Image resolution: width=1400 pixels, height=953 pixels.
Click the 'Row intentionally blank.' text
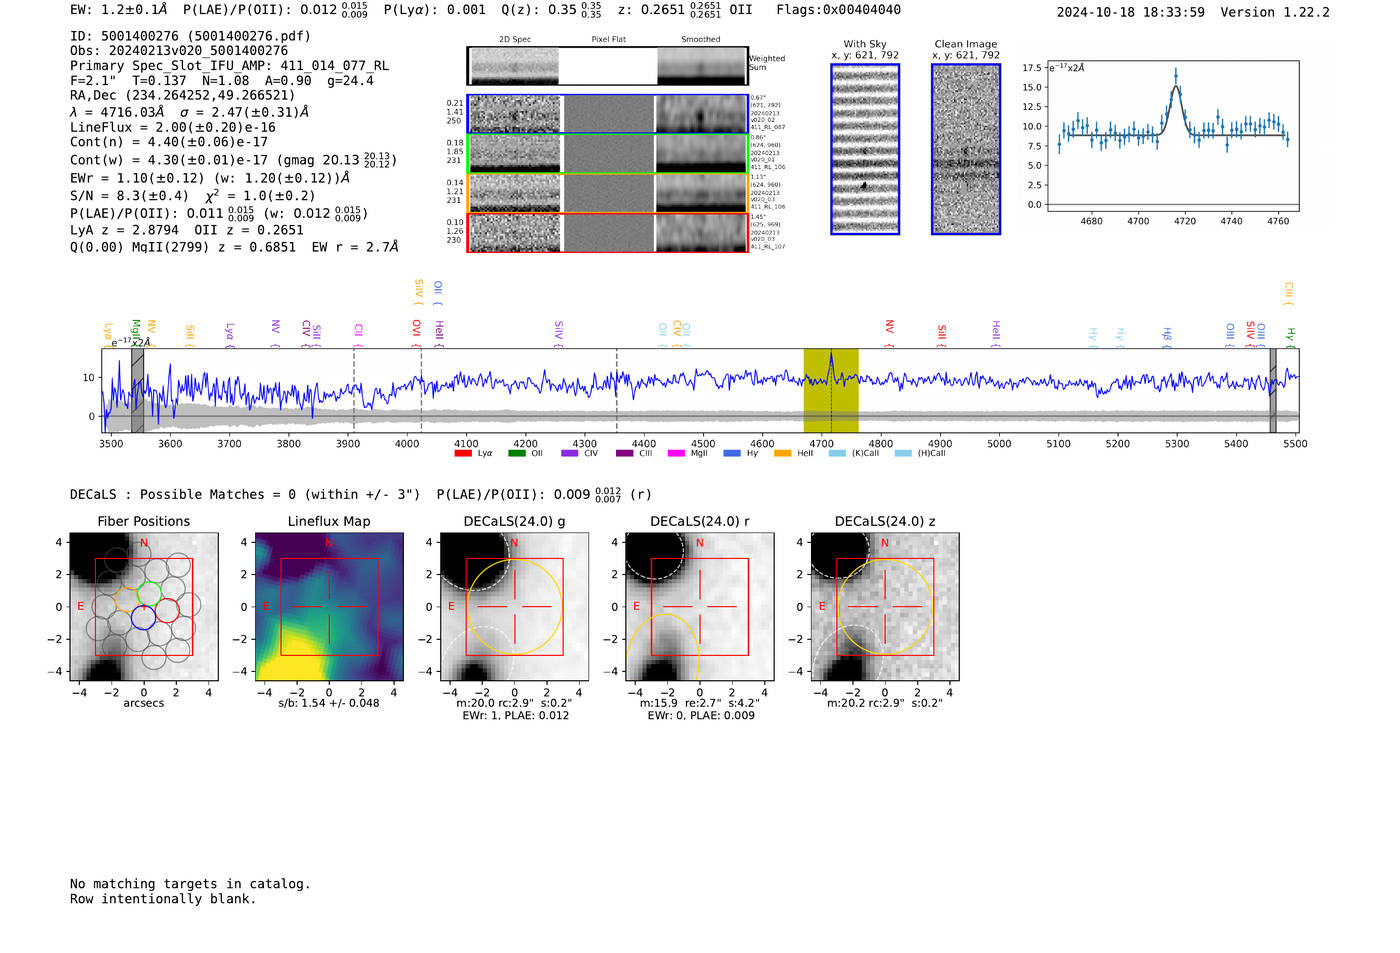coord(163,899)
